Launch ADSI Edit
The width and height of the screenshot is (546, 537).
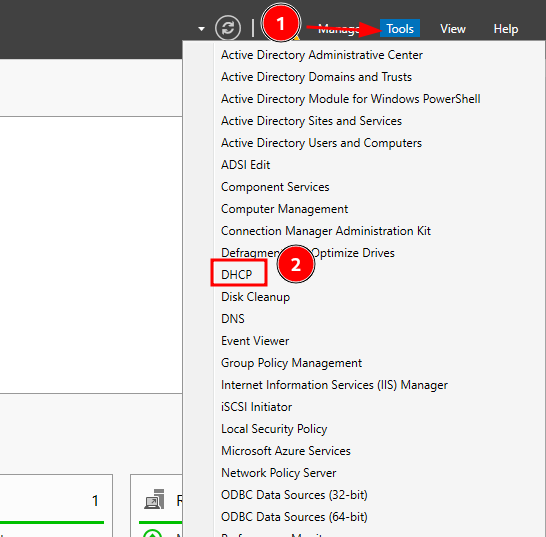point(245,165)
